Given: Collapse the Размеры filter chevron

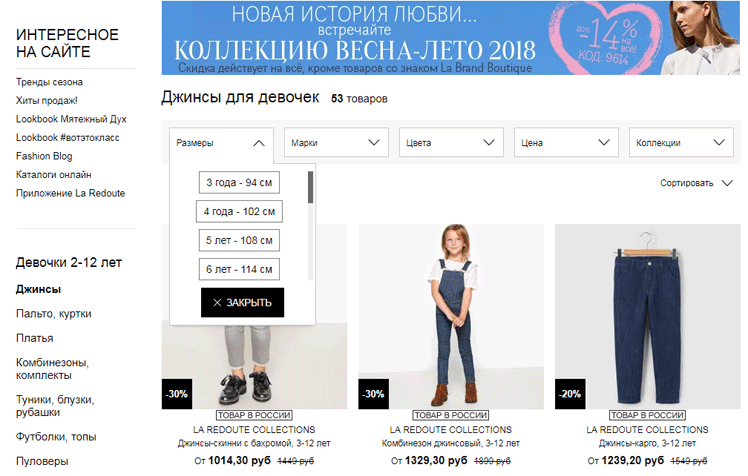Looking at the screenshot, I should coord(259,143).
